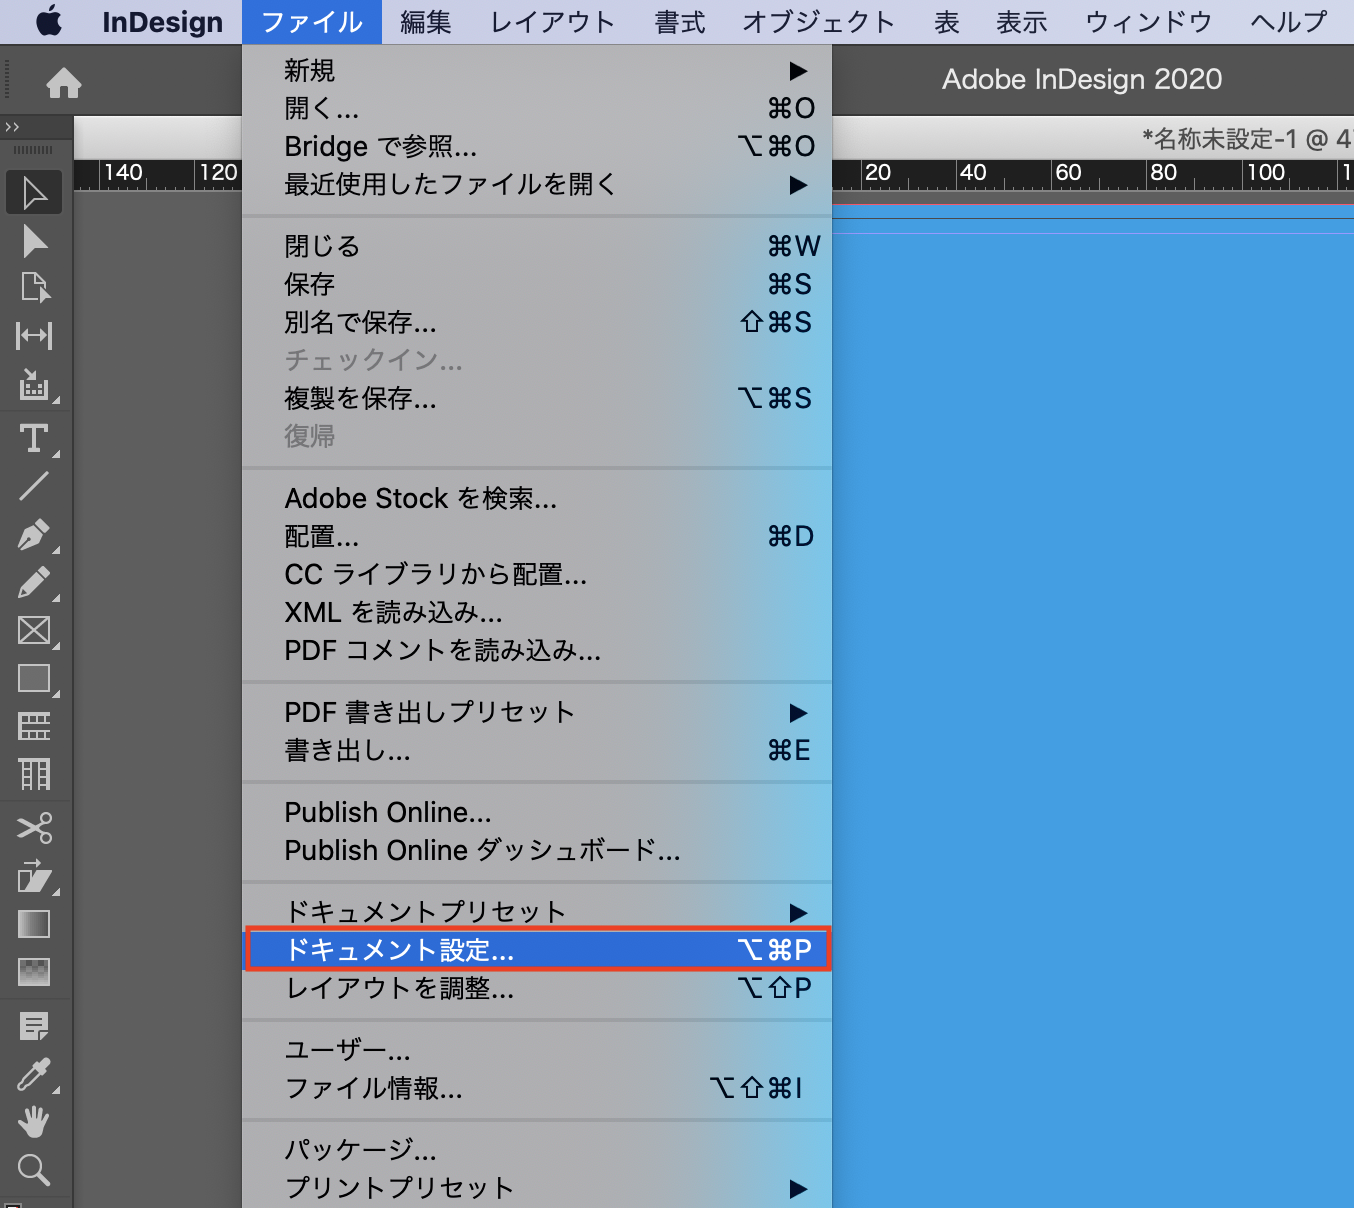The height and width of the screenshot is (1208, 1354).
Task: Choose the Type tool
Action: (x=34, y=439)
